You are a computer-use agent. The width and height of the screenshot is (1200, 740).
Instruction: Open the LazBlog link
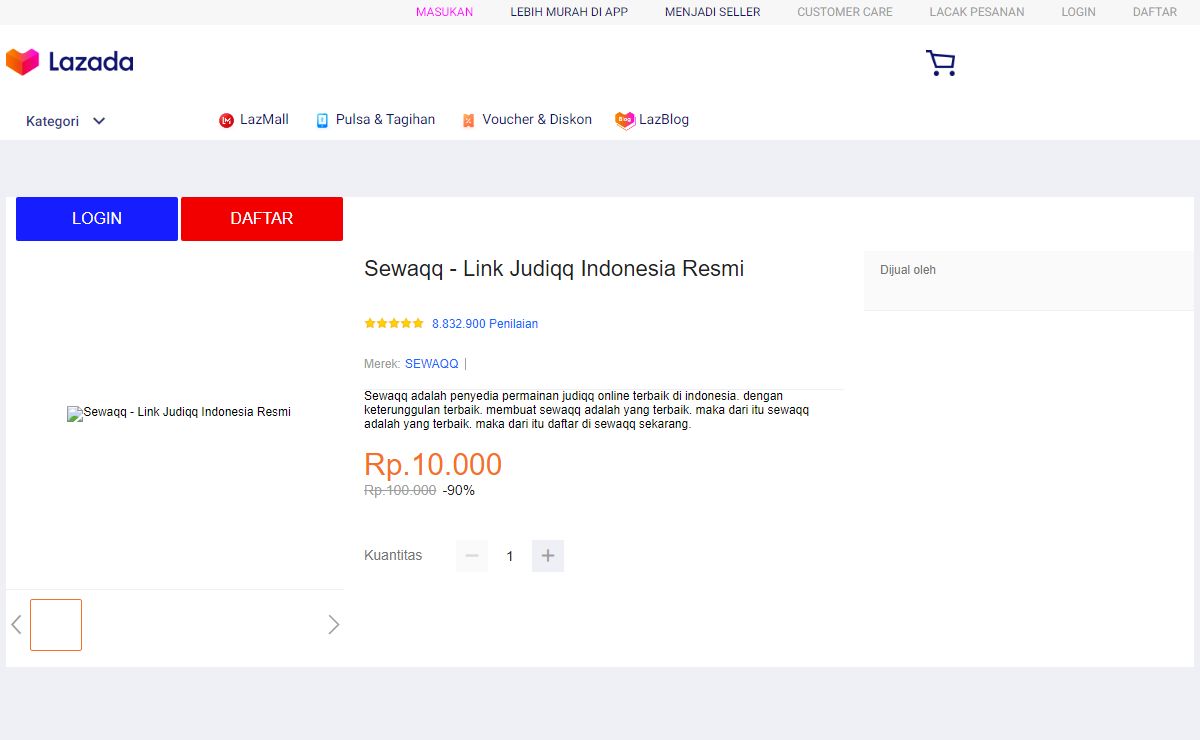(x=664, y=120)
